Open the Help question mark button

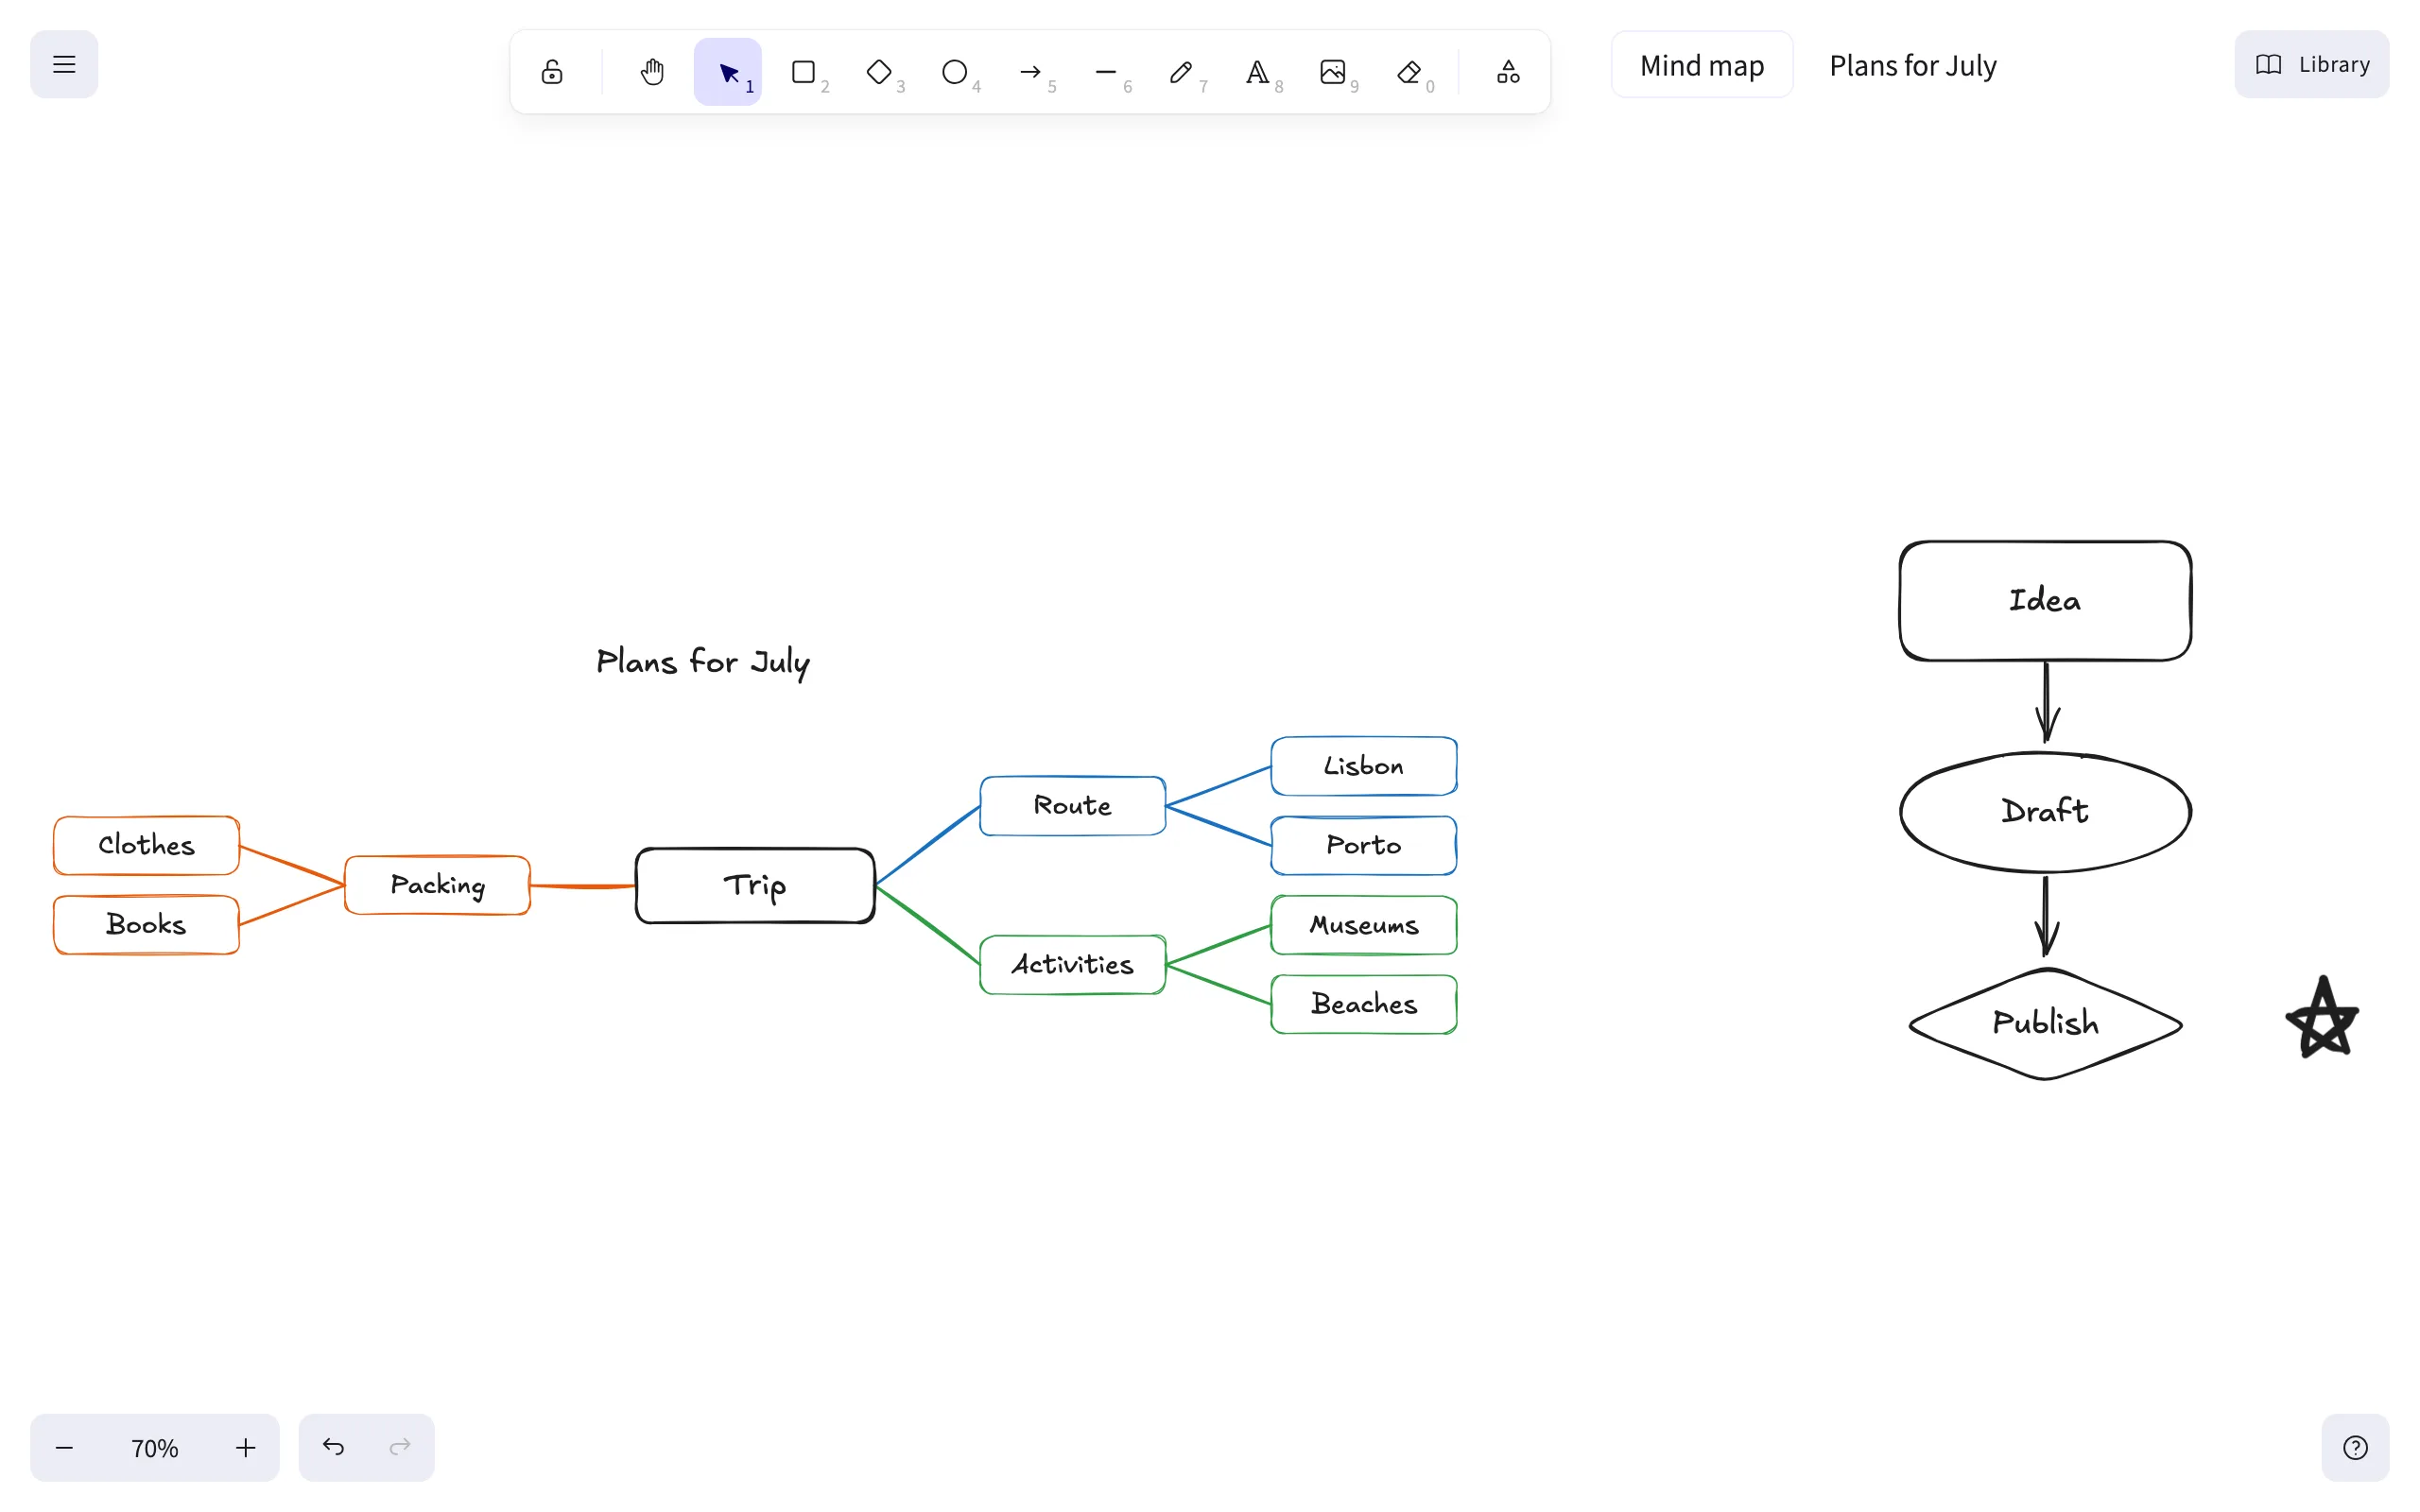point(2356,1448)
